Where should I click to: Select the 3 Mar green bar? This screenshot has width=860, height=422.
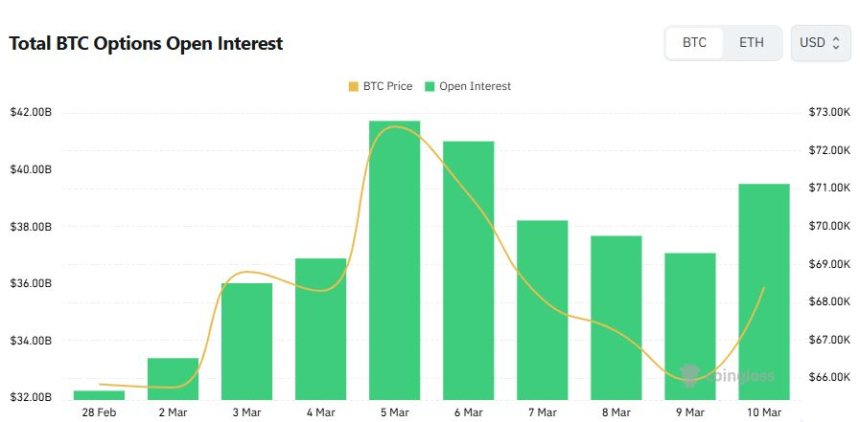pyautogui.click(x=247, y=340)
